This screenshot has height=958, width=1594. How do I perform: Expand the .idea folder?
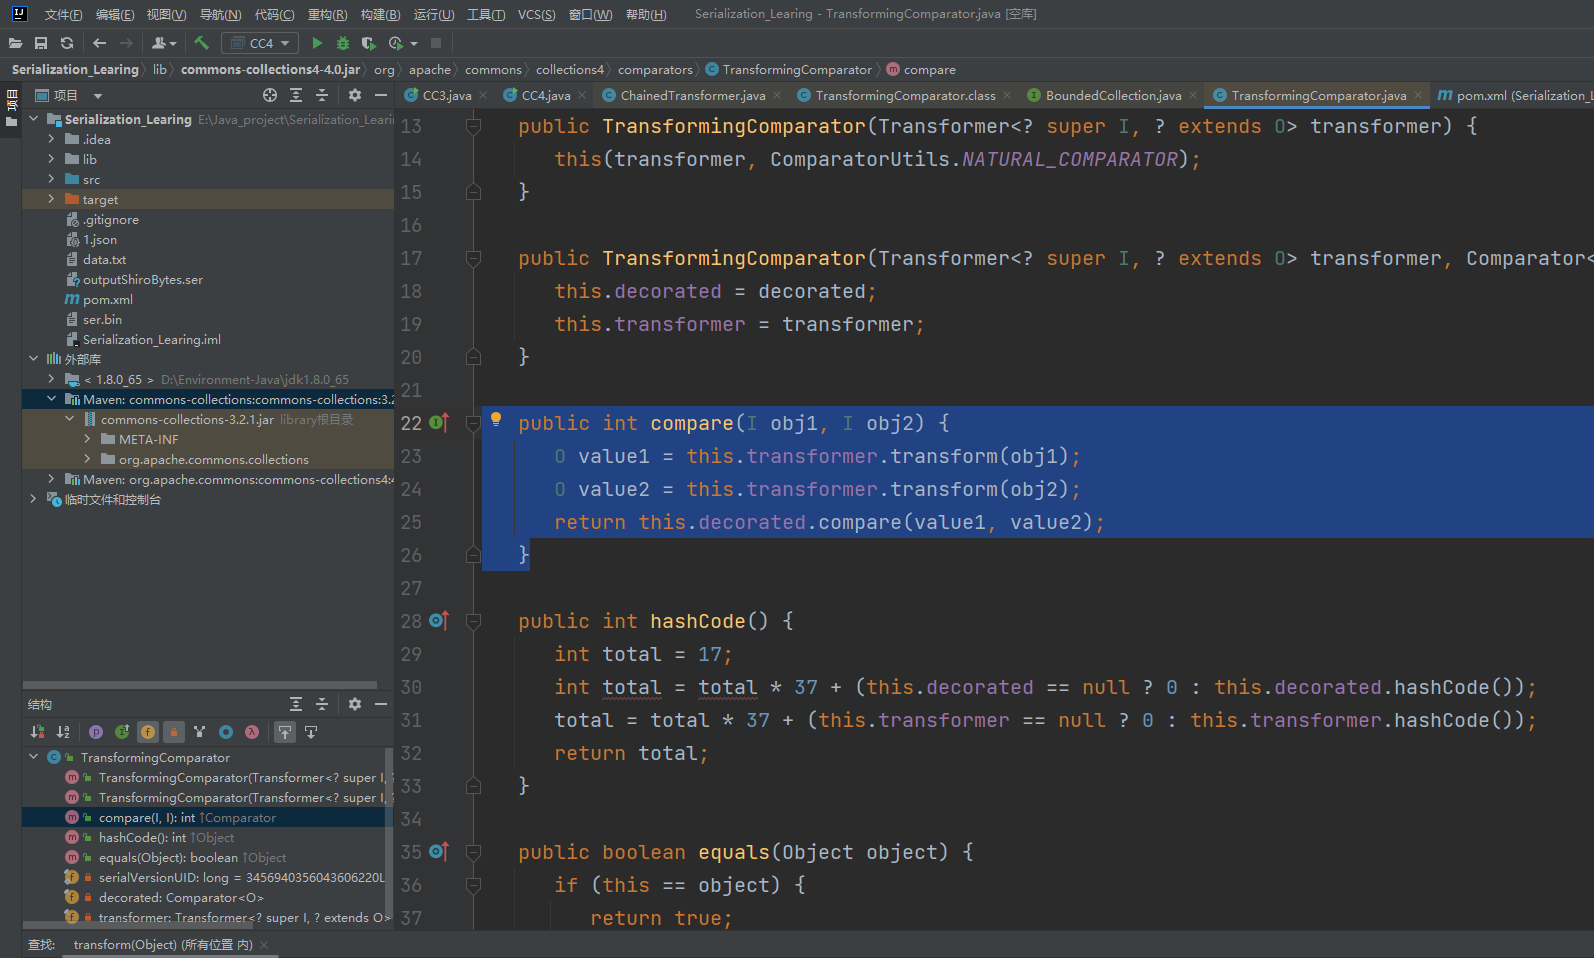[51, 139]
